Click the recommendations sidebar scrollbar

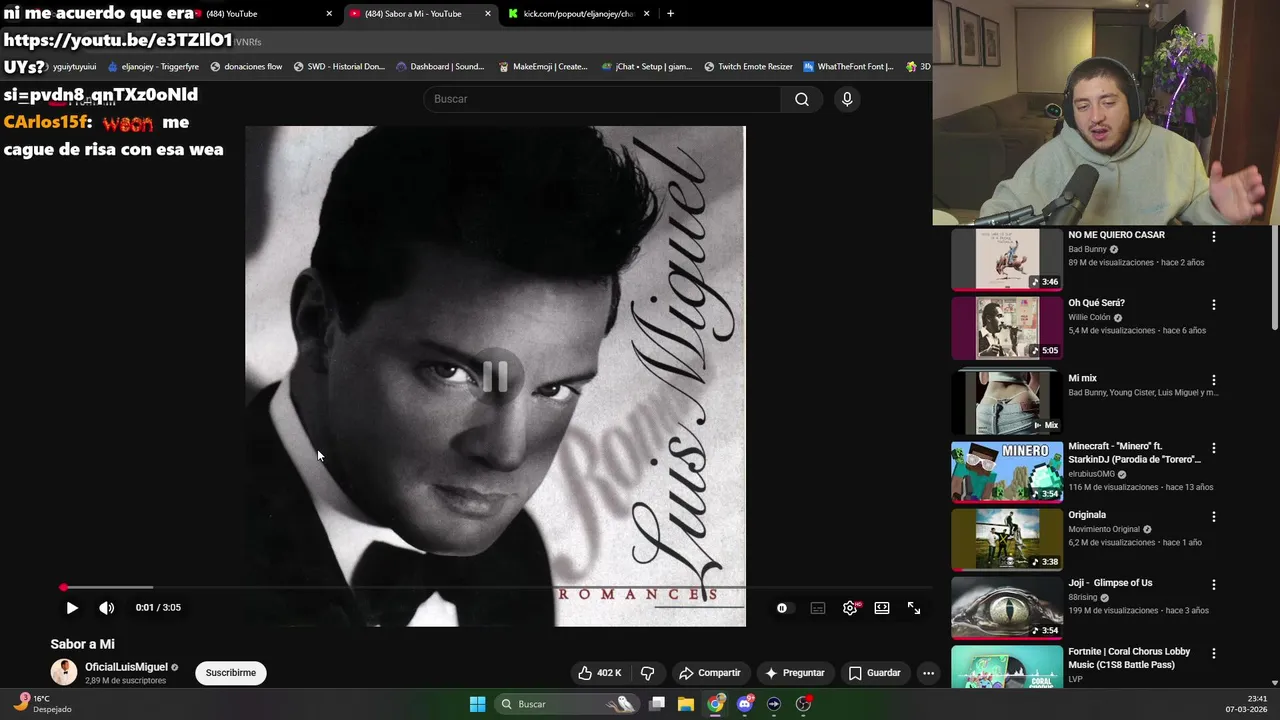[1274, 278]
